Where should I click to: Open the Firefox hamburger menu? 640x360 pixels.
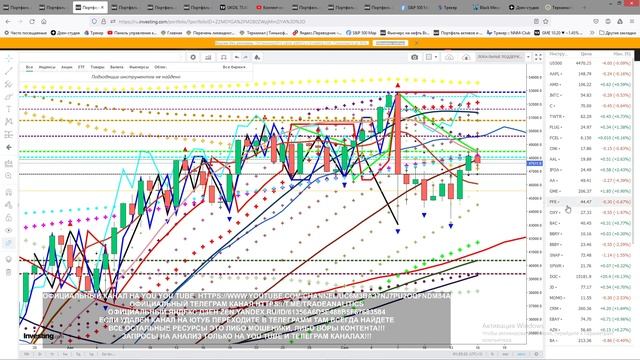(632, 22)
